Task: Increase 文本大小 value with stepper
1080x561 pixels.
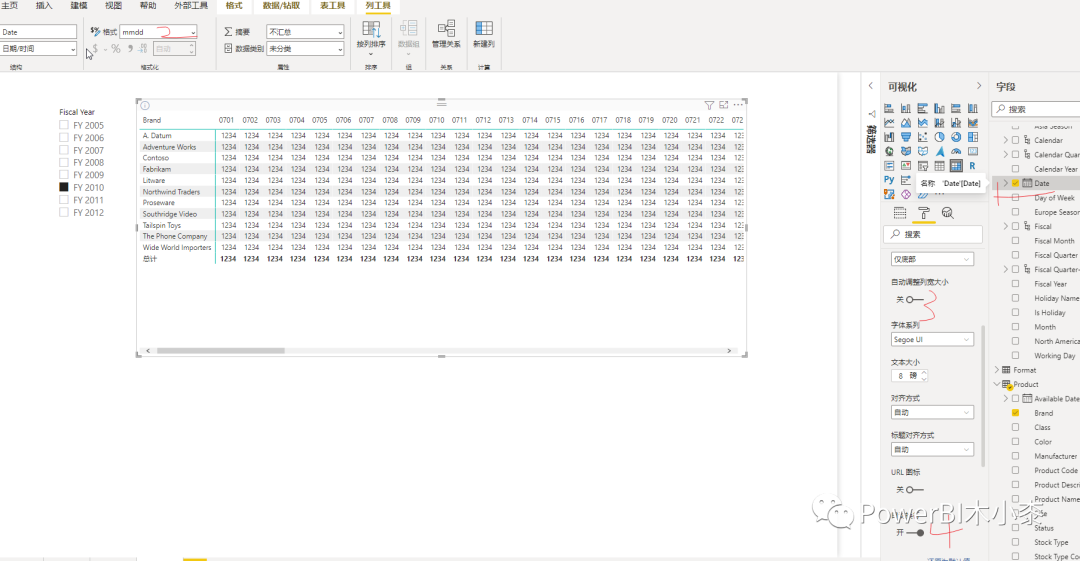Action: 924,373
